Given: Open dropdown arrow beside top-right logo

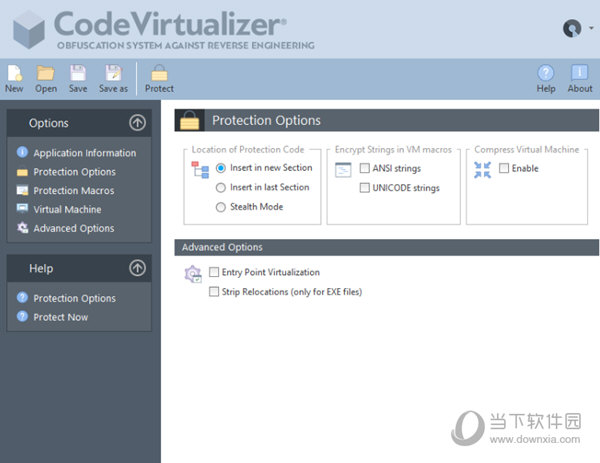Looking at the screenshot, I should [x=591, y=28].
